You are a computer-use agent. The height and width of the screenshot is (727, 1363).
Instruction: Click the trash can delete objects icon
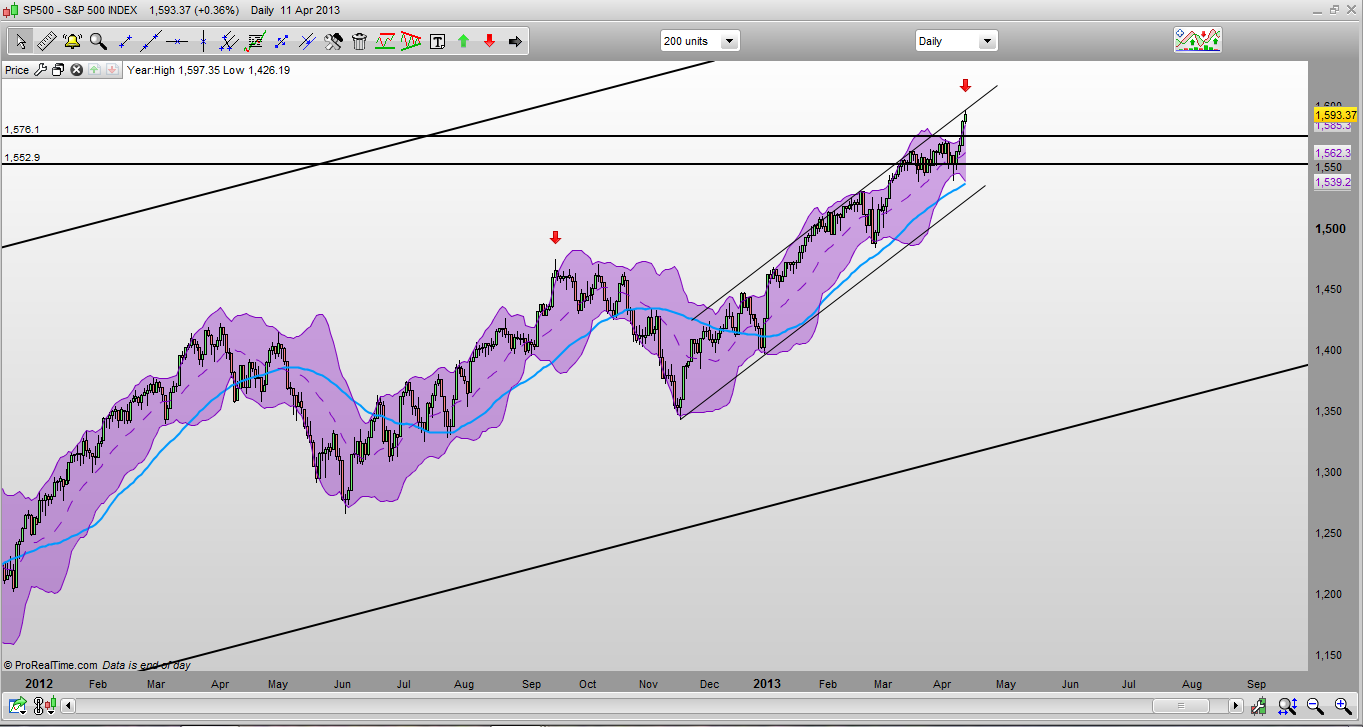[359, 41]
